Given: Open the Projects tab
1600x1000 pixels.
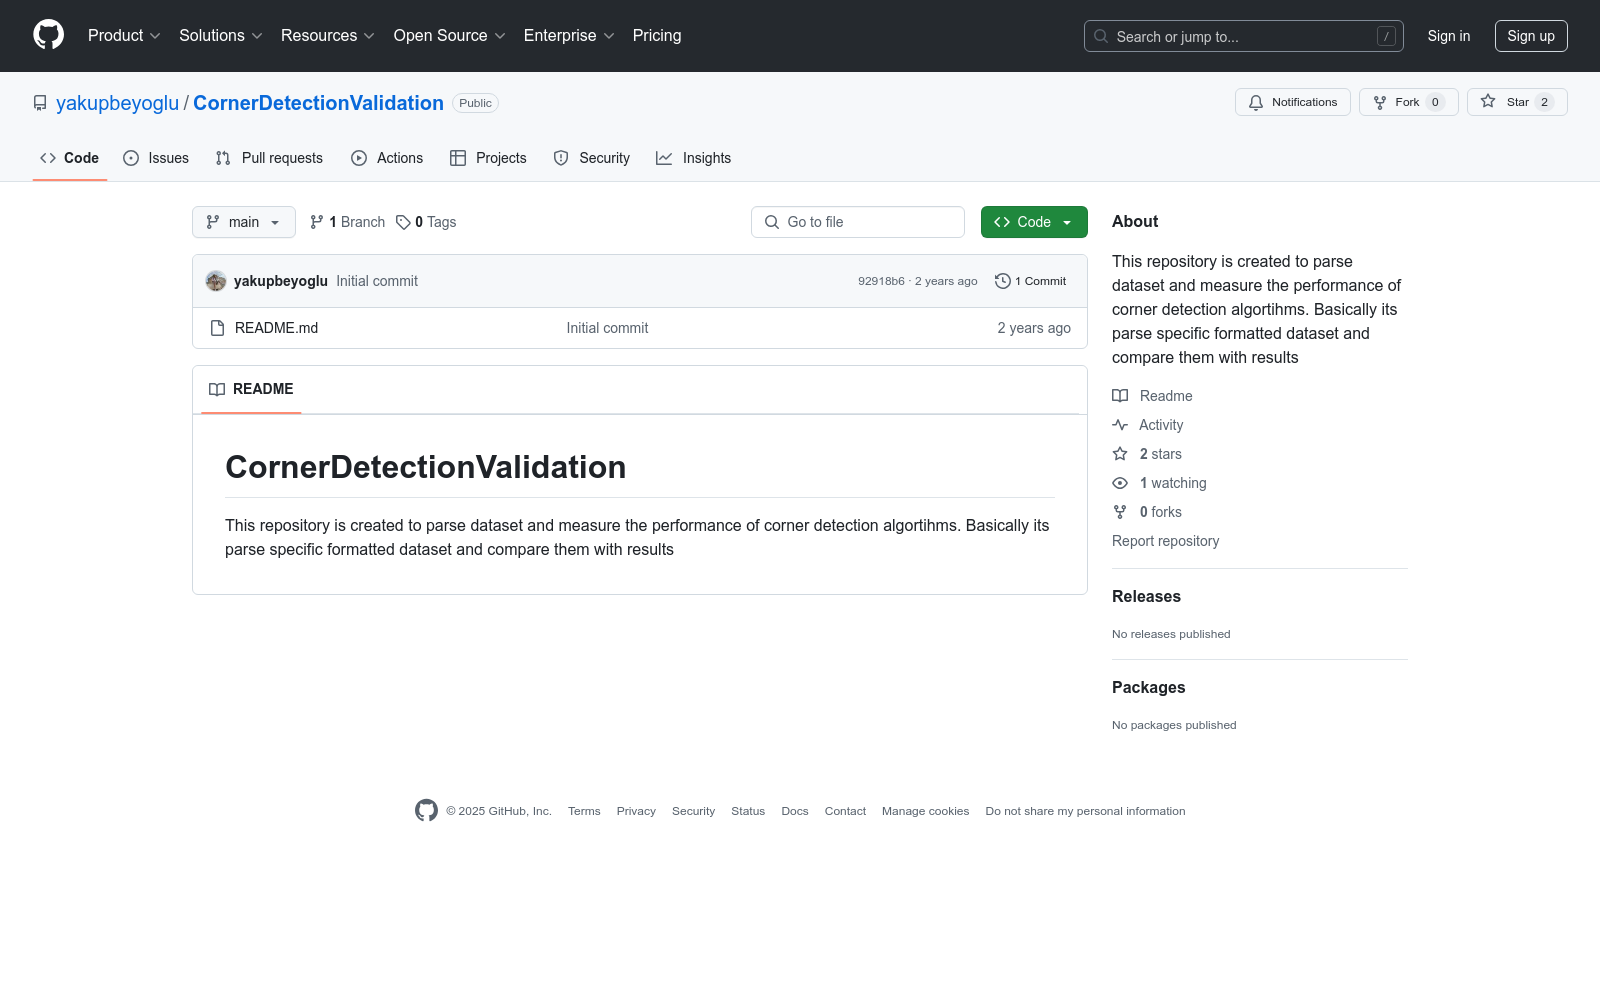Looking at the screenshot, I should pos(488,158).
